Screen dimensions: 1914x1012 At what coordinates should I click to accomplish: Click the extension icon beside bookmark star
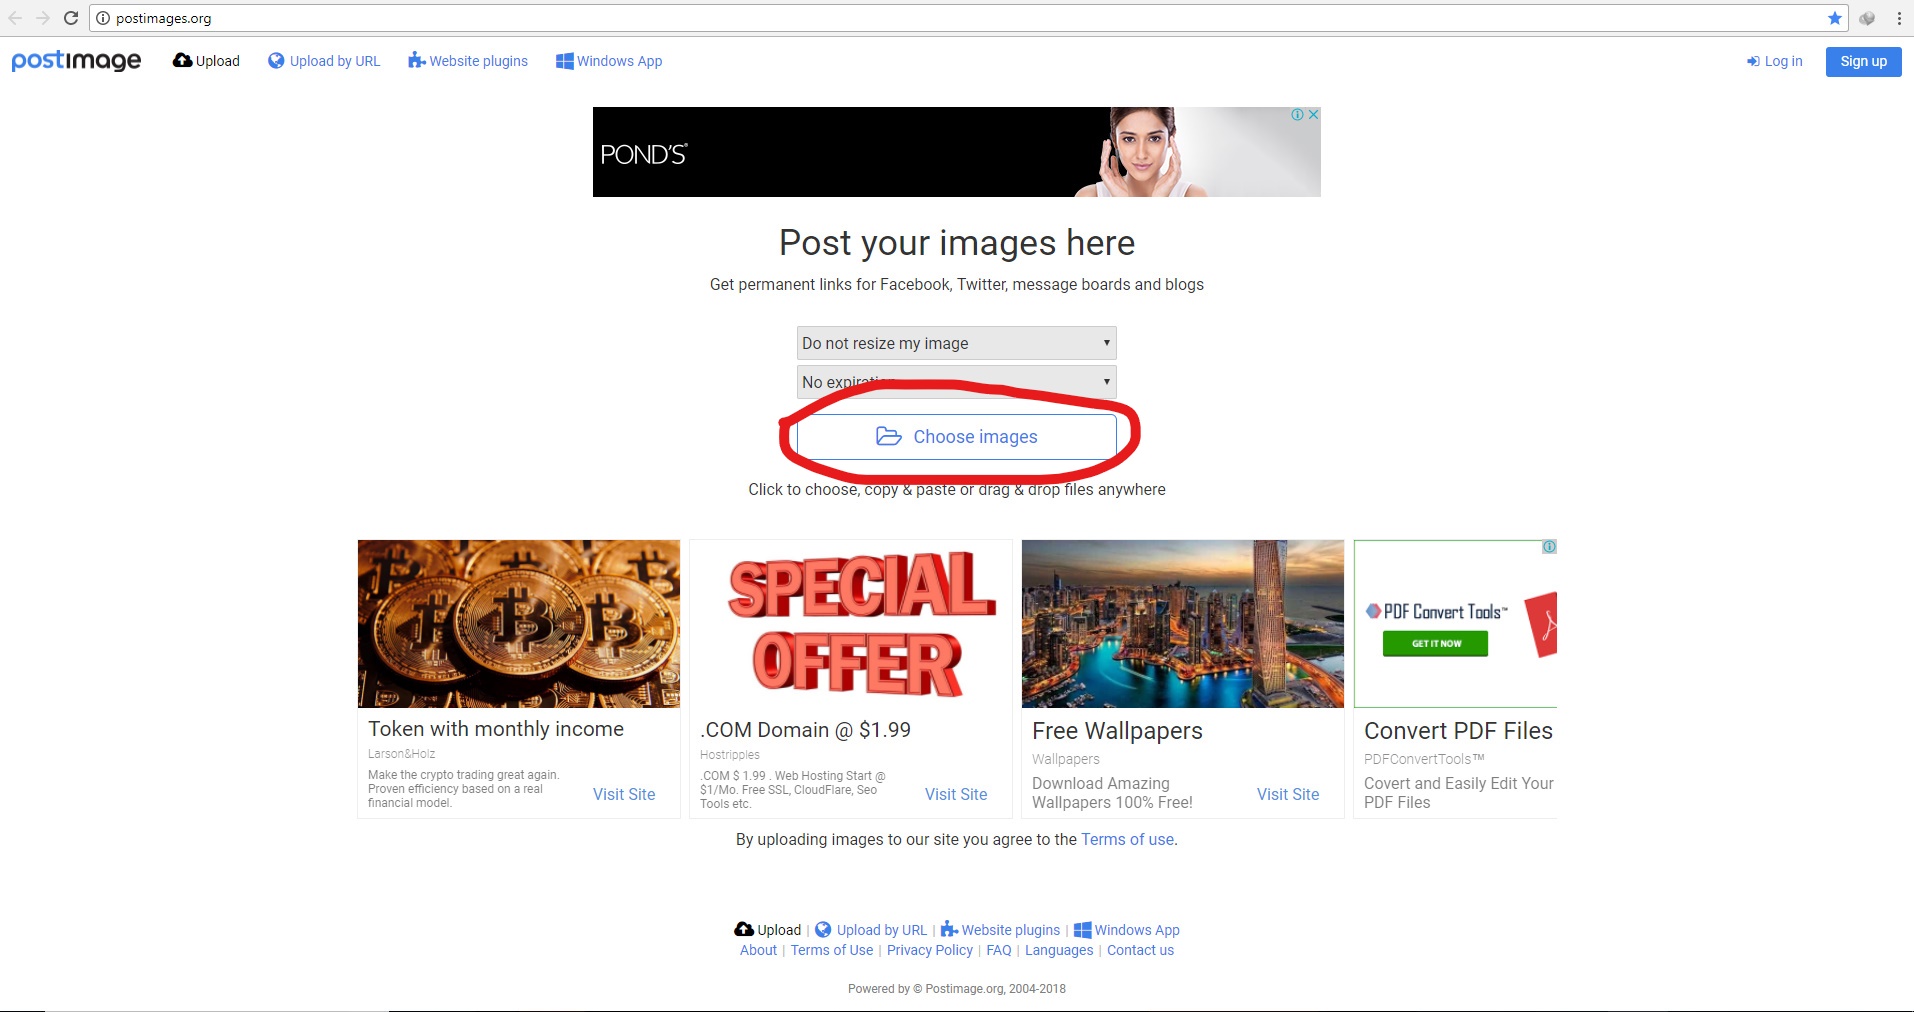1867,18
